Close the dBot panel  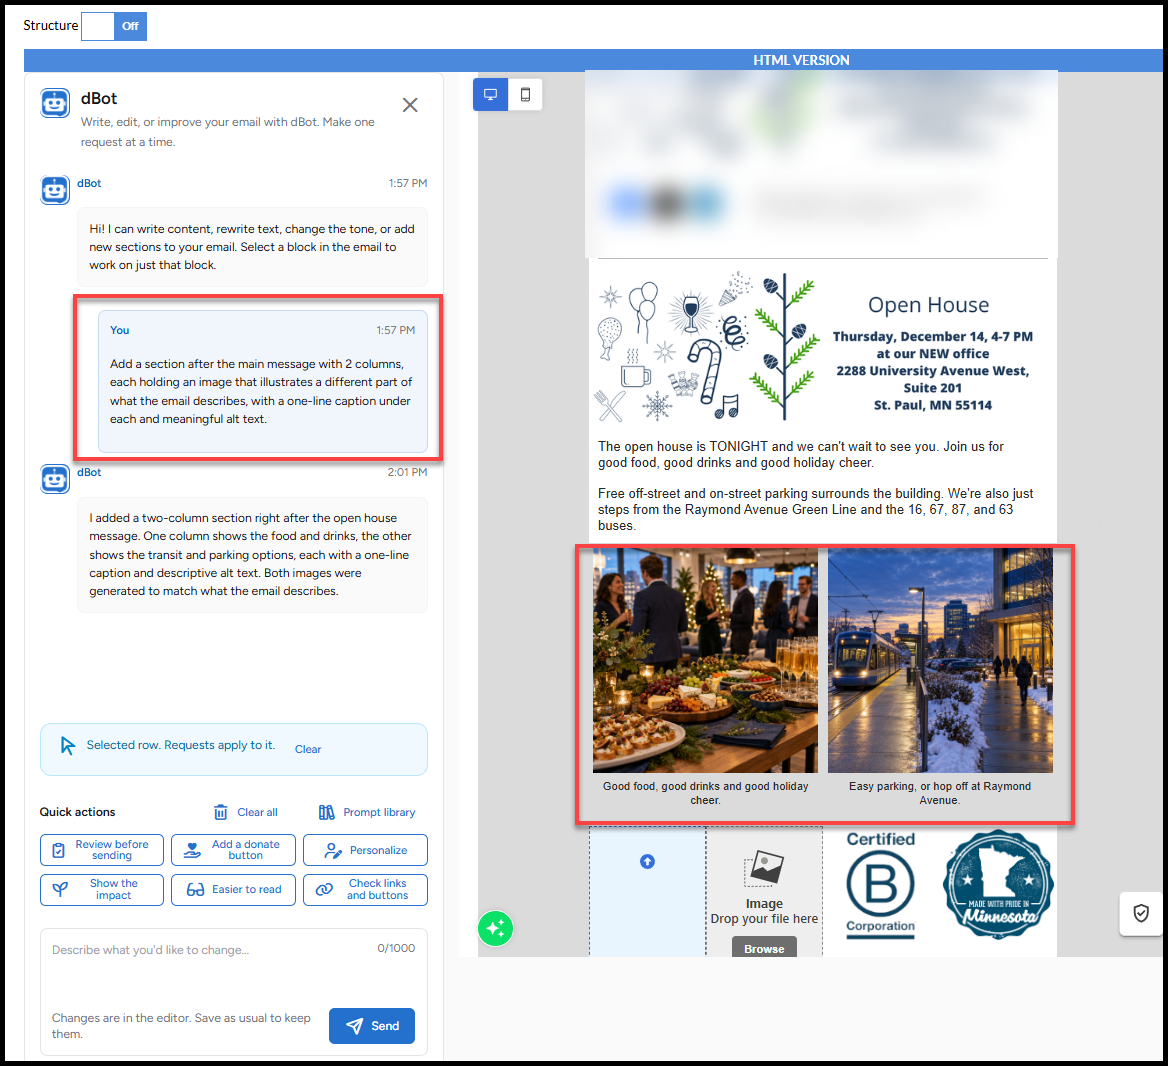pos(410,105)
